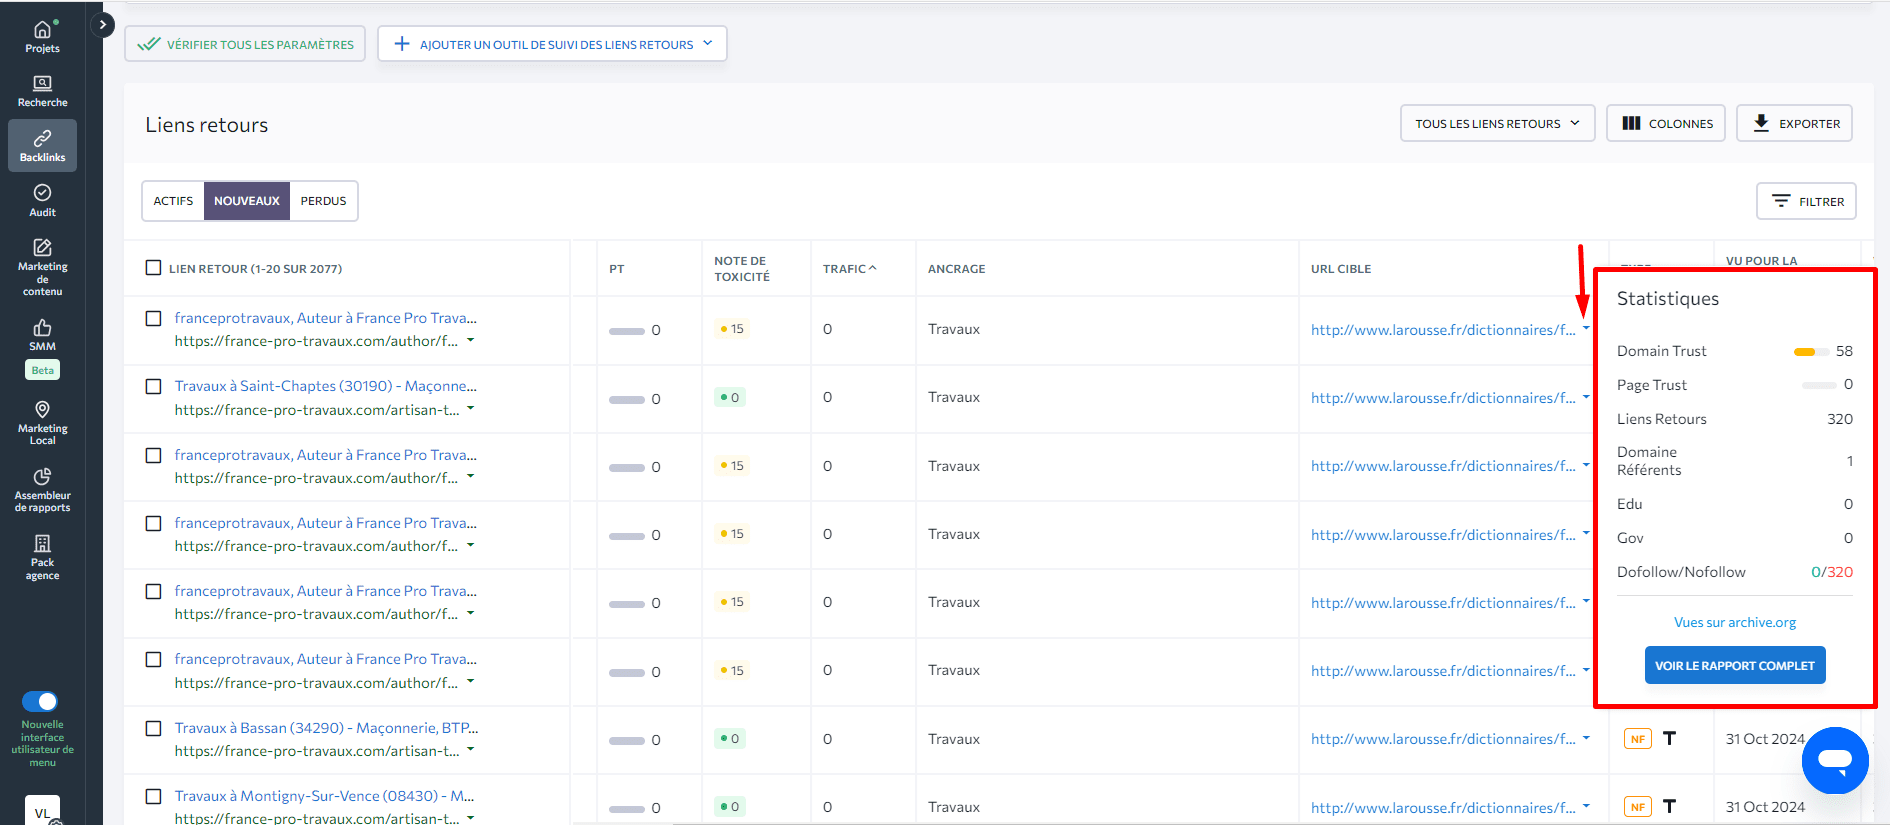The image size is (1890, 825).
Task: Expand Saint-Chaptes row larousse URL arrow
Action: click(1586, 397)
